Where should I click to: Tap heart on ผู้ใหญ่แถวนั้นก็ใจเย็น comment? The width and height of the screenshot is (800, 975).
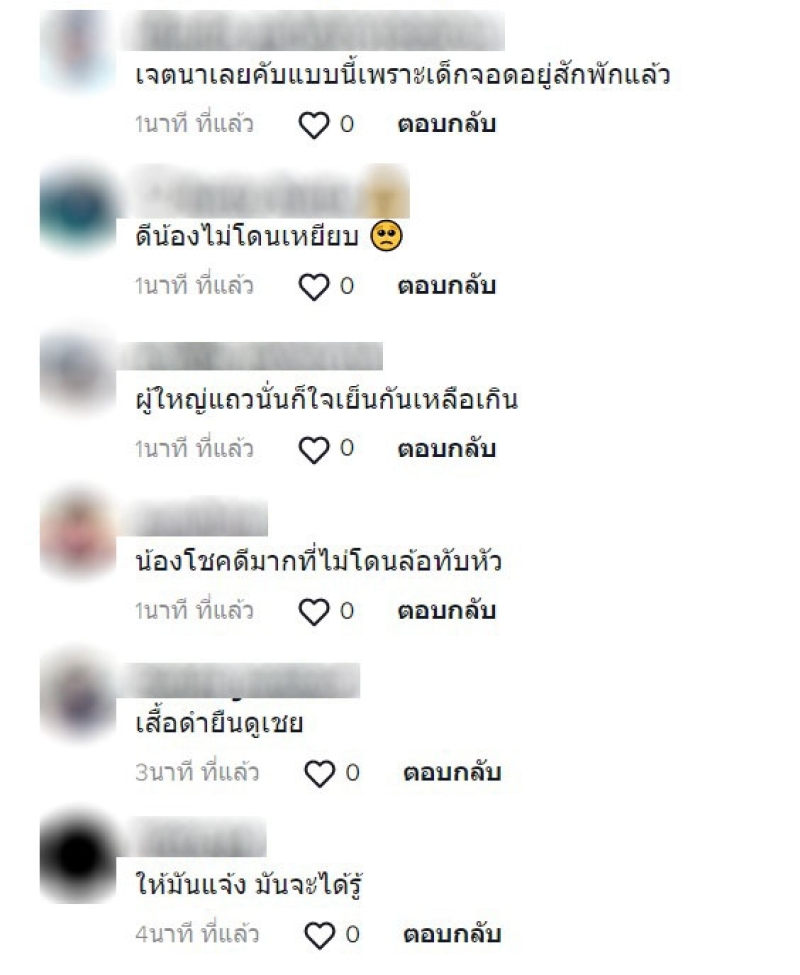pos(314,450)
